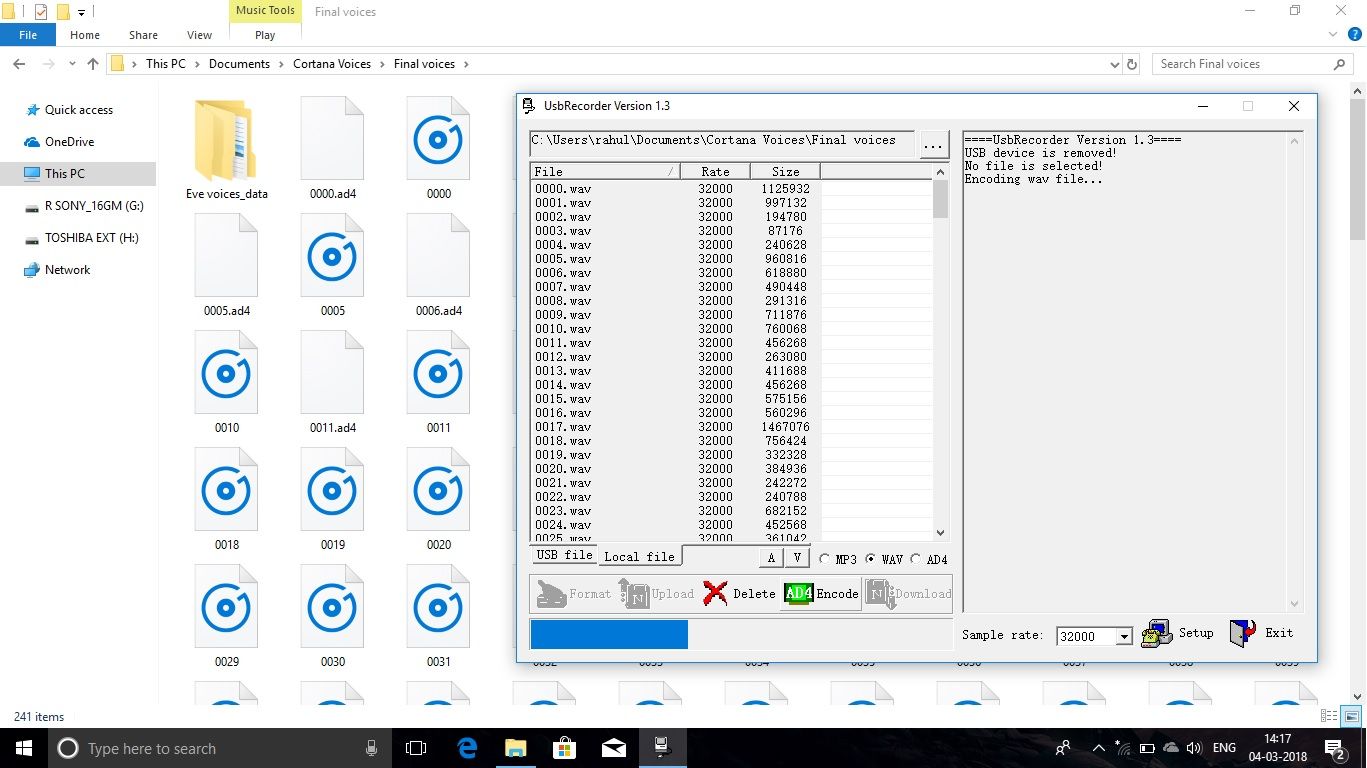Open the View ribbon tab in Explorer
Screen dimensions: 1367x768
coord(198,34)
